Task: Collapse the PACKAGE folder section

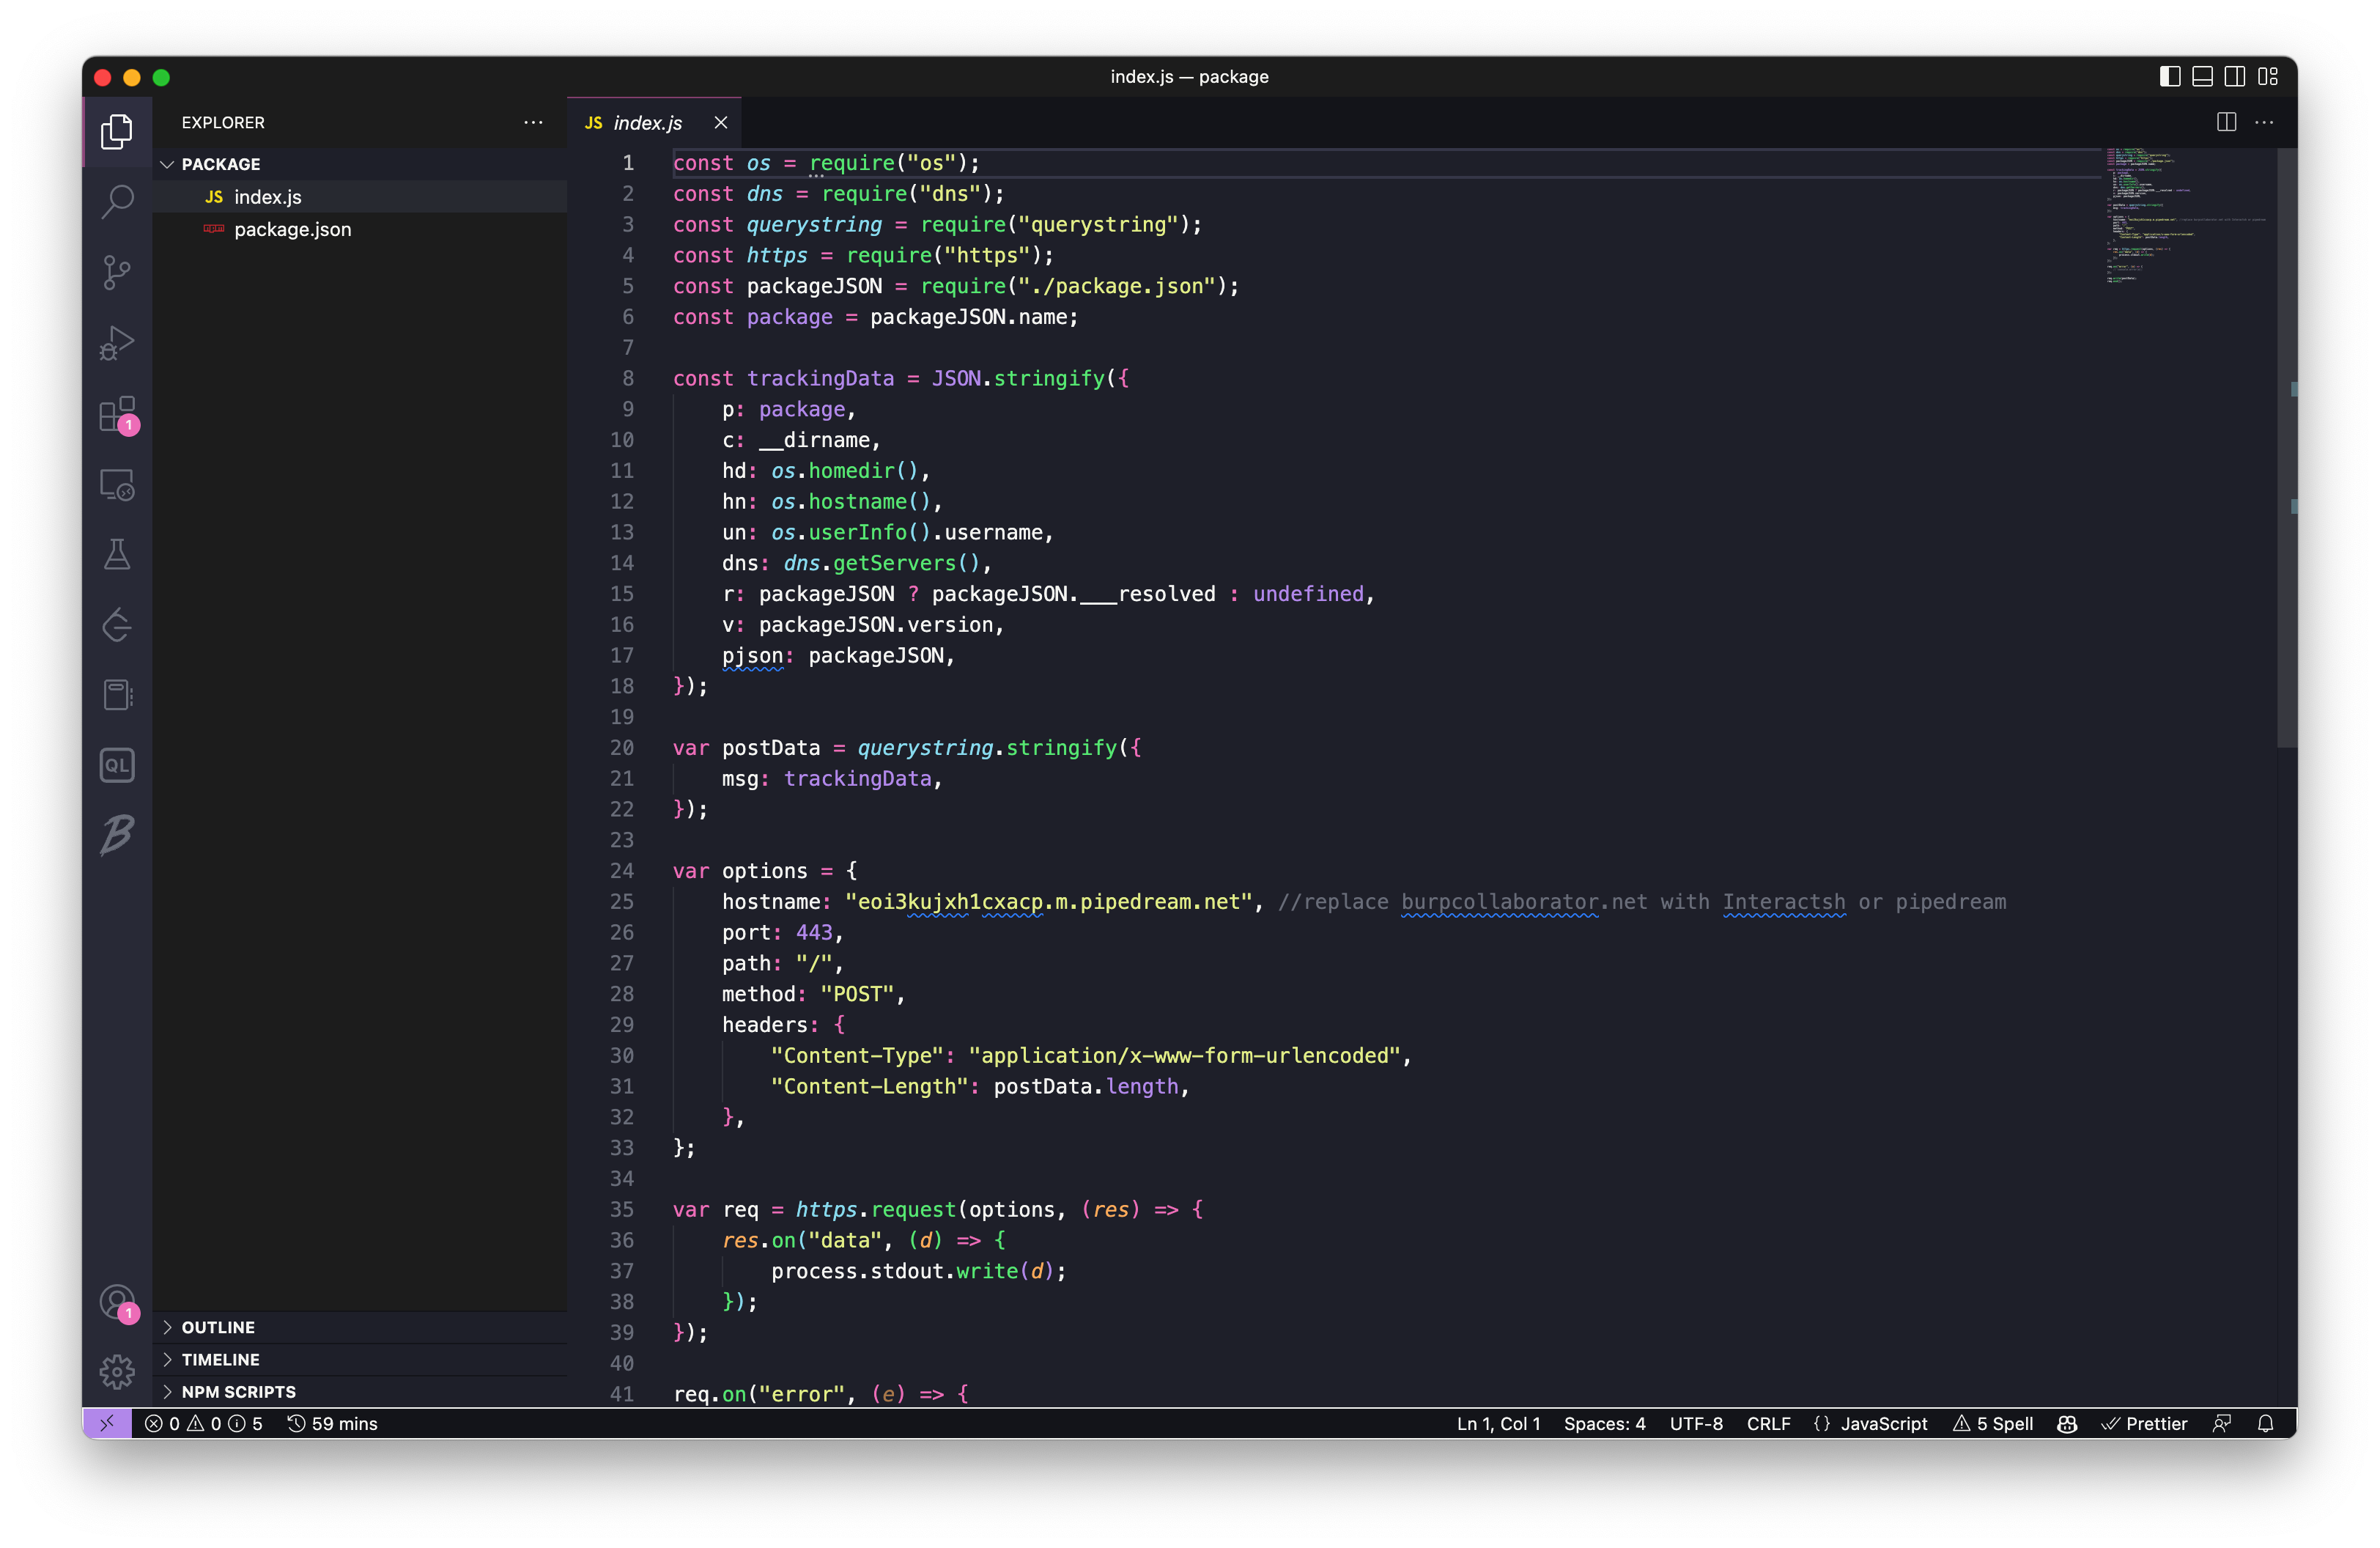Action: [360, 164]
